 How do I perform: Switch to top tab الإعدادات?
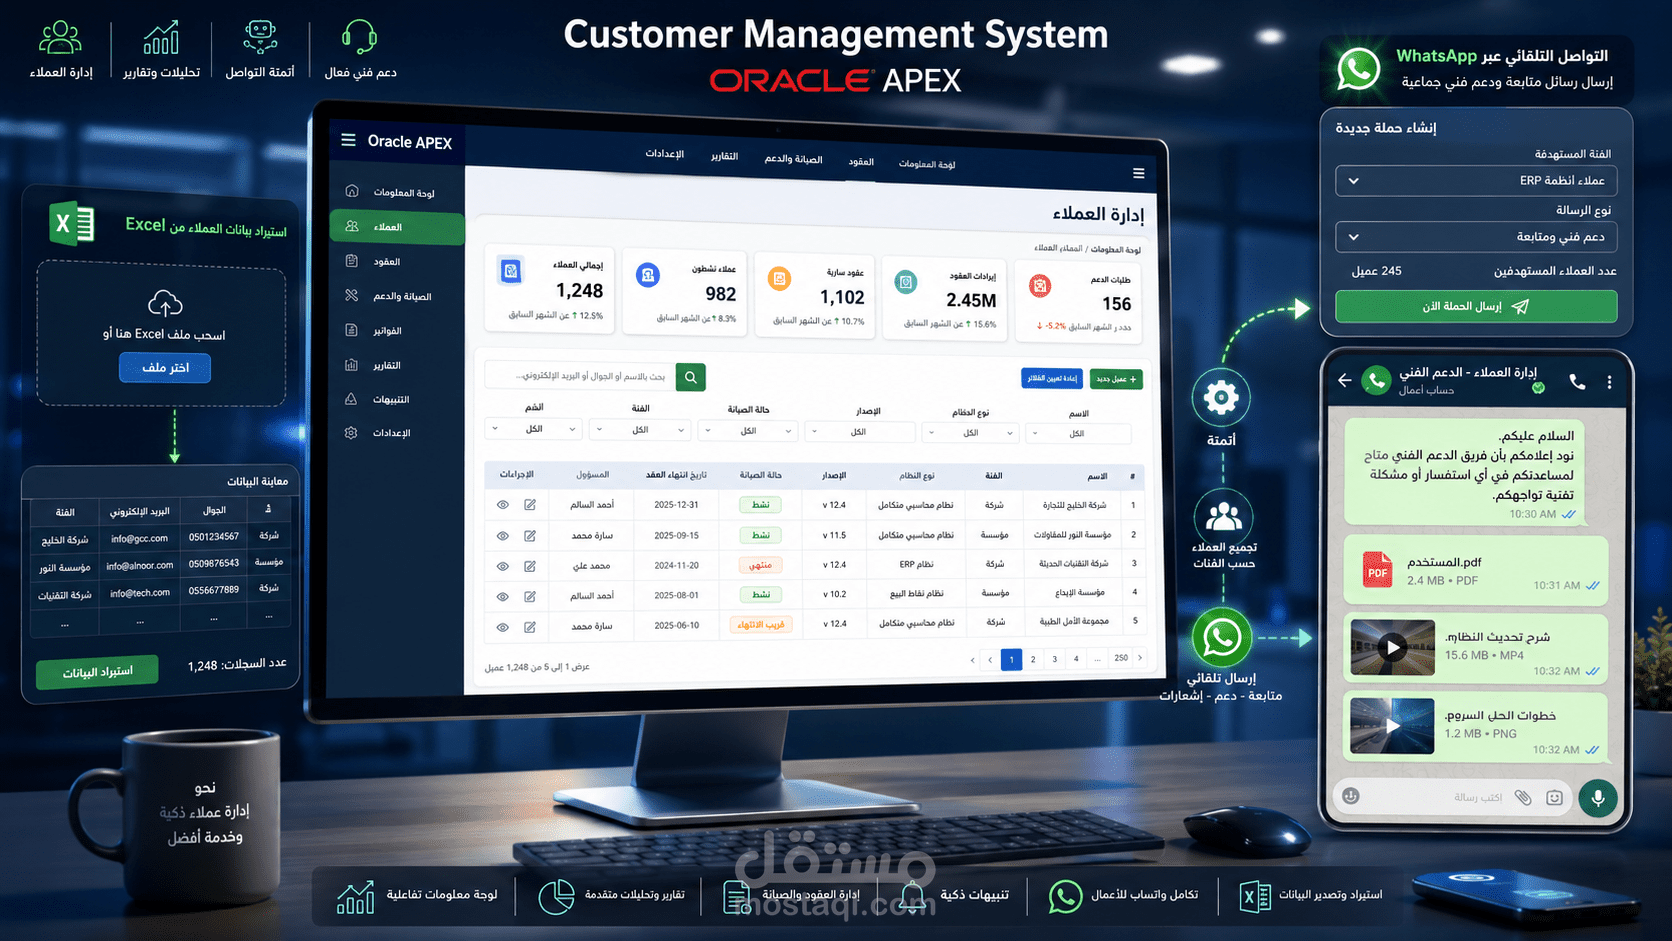click(x=664, y=154)
